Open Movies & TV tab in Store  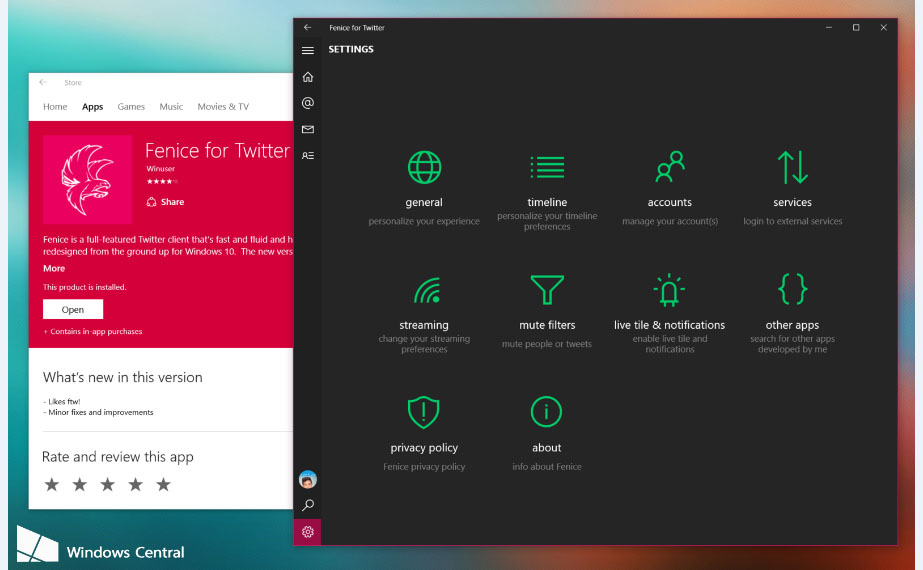pos(223,107)
